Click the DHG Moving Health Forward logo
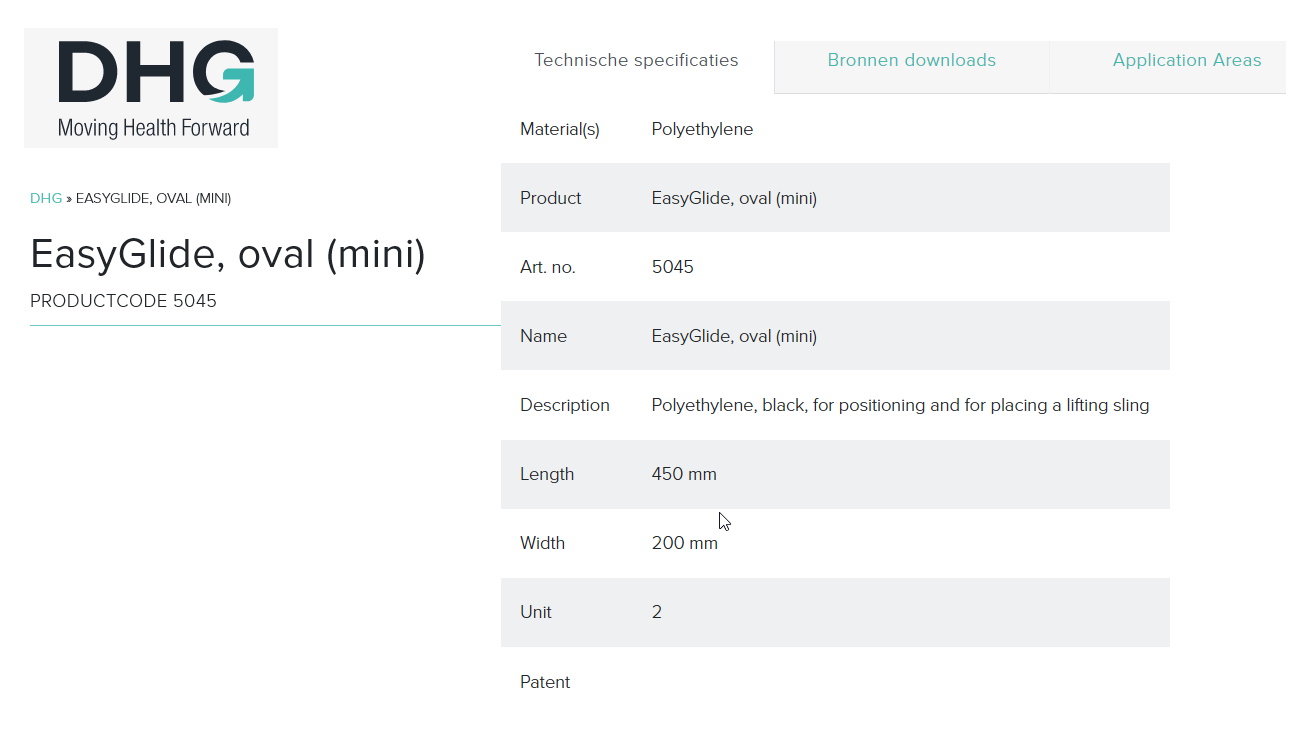Image resolution: width=1310 pixels, height=749 pixels. coord(151,88)
